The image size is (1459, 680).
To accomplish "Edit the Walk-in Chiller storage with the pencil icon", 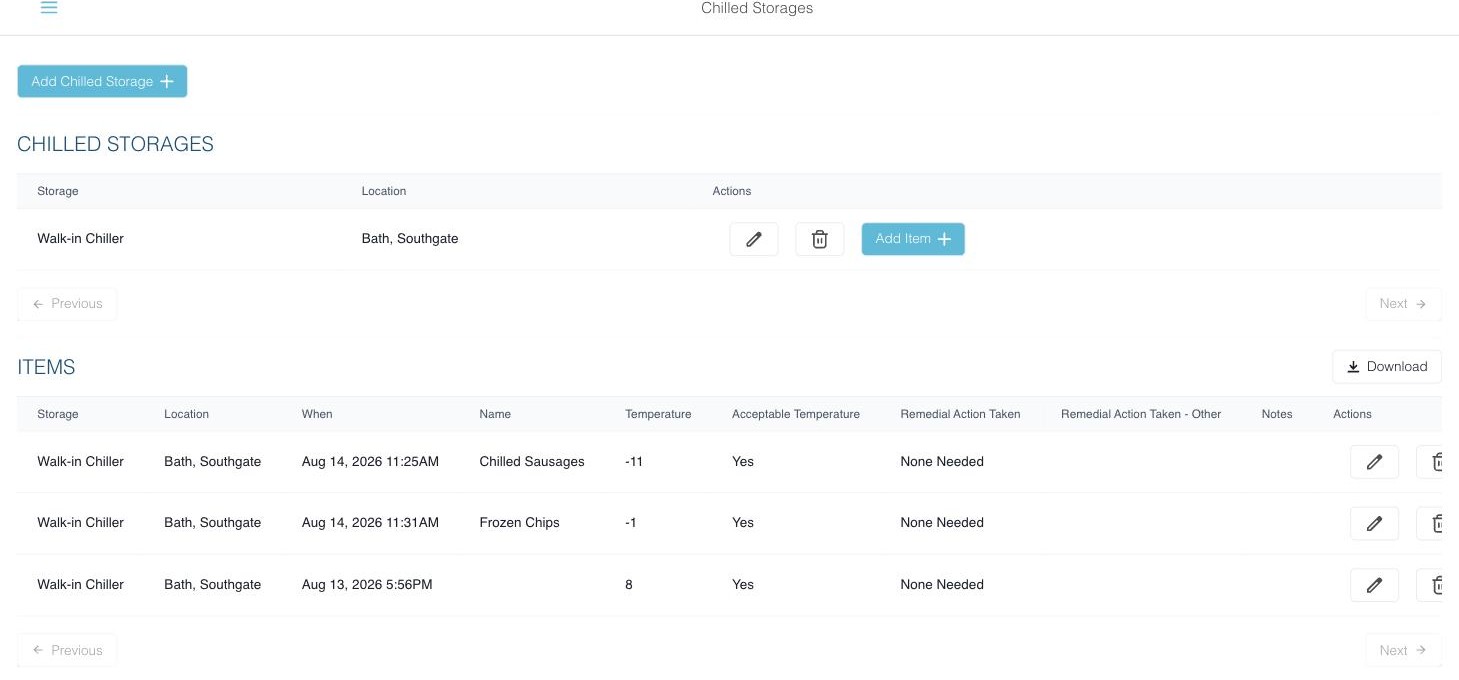I will [754, 239].
